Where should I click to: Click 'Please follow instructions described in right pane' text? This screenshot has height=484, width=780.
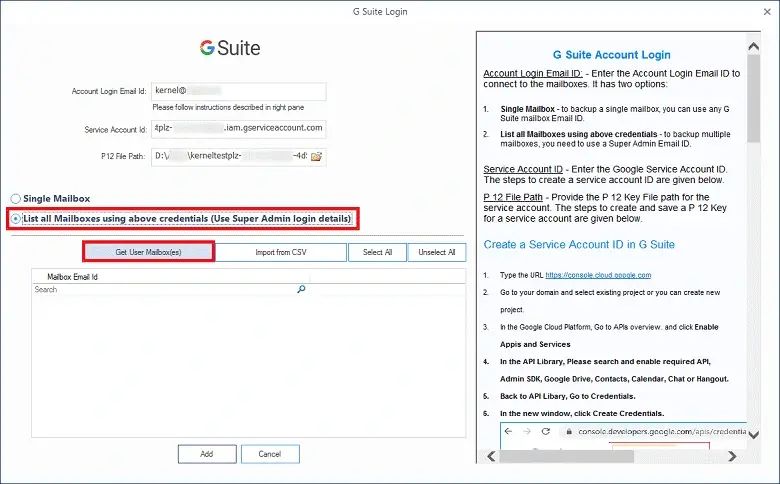point(228,107)
